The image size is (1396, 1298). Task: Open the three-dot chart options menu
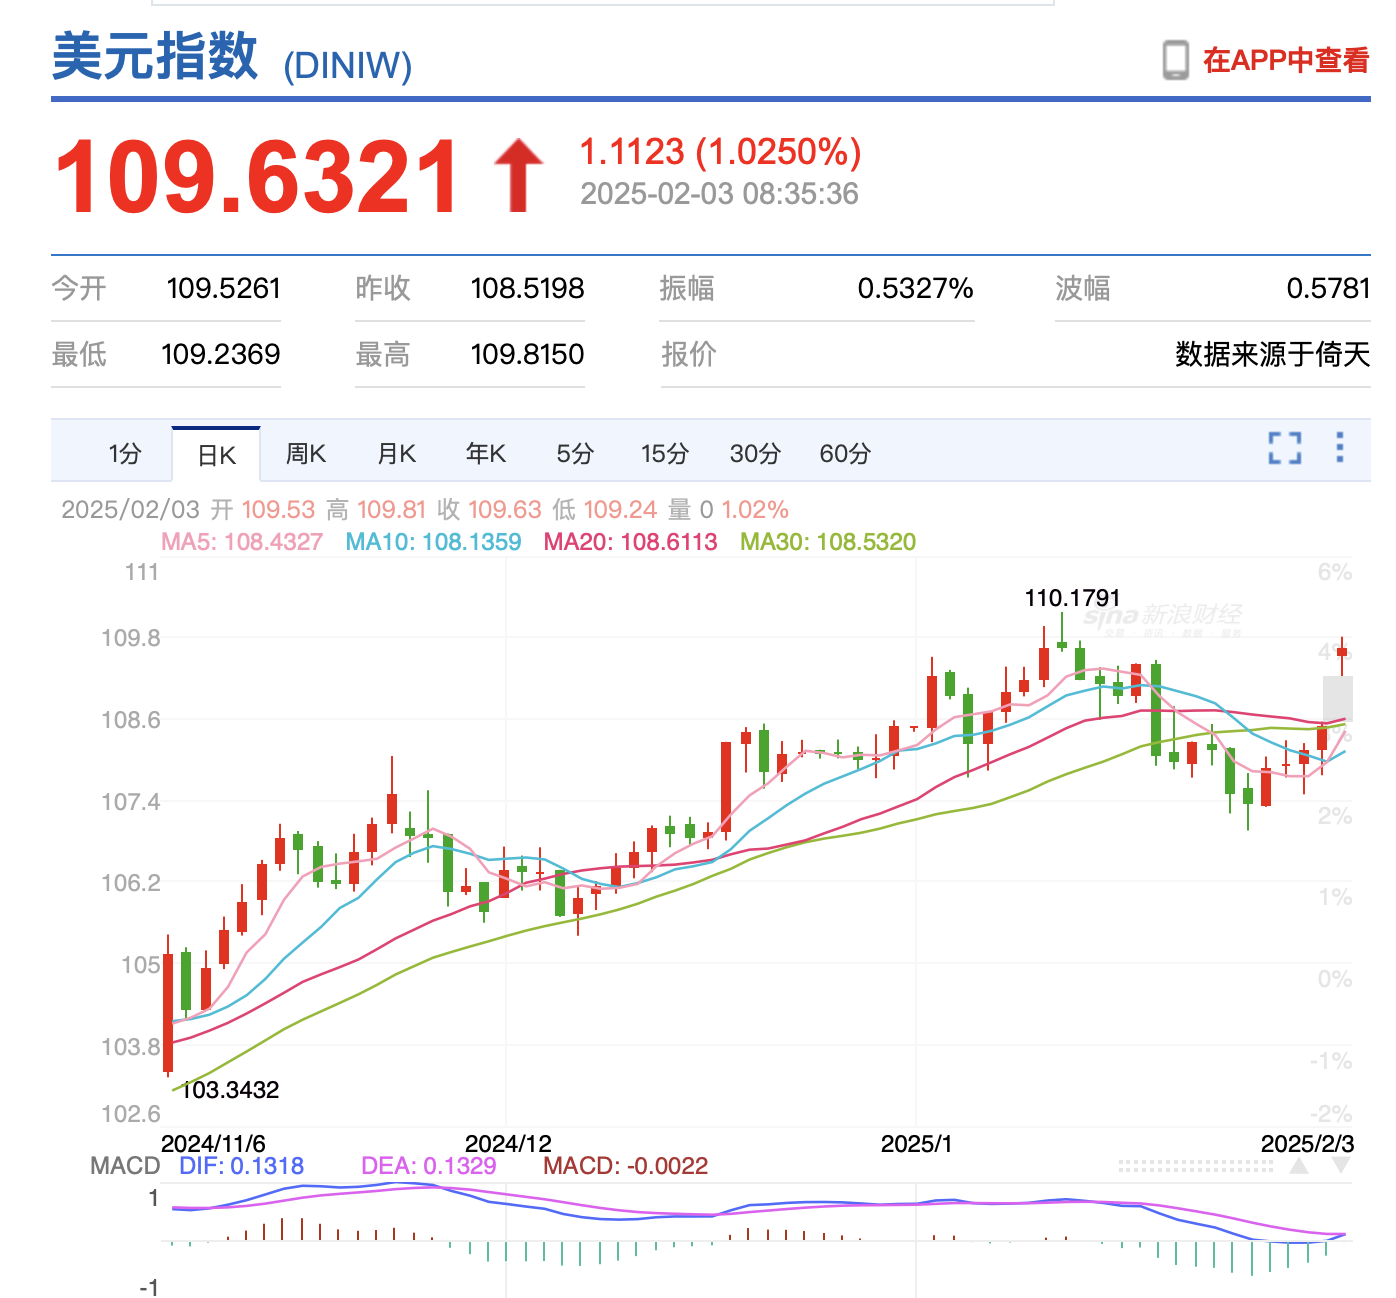(1339, 449)
